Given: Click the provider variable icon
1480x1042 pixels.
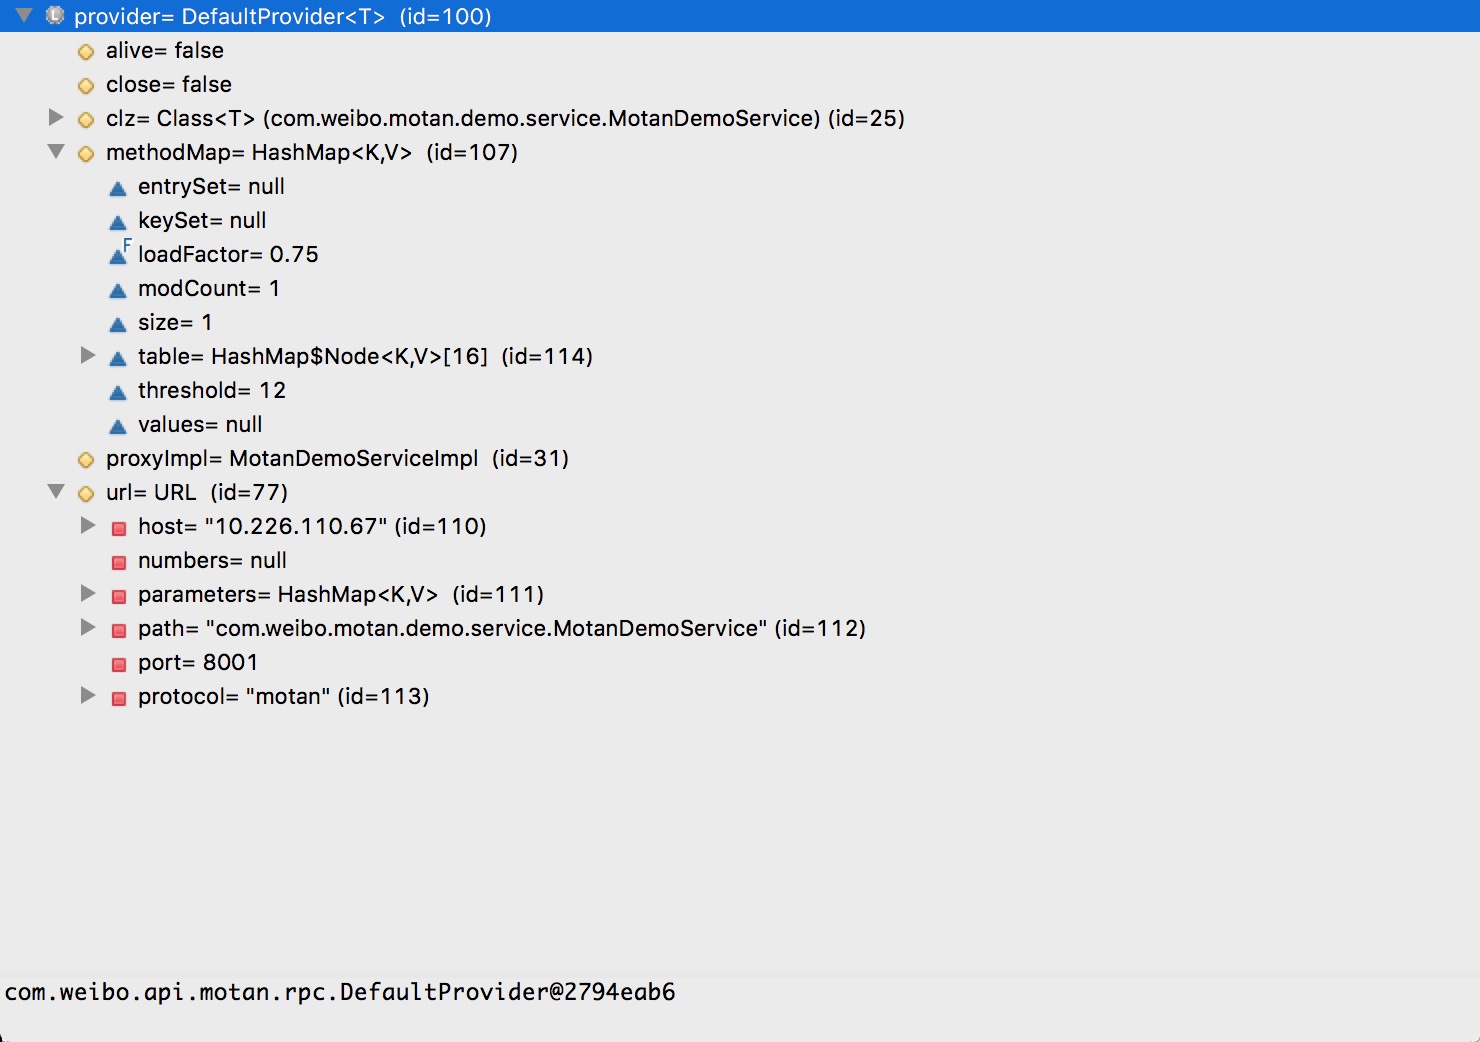Looking at the screenshot, I should (x=55, y=16).
